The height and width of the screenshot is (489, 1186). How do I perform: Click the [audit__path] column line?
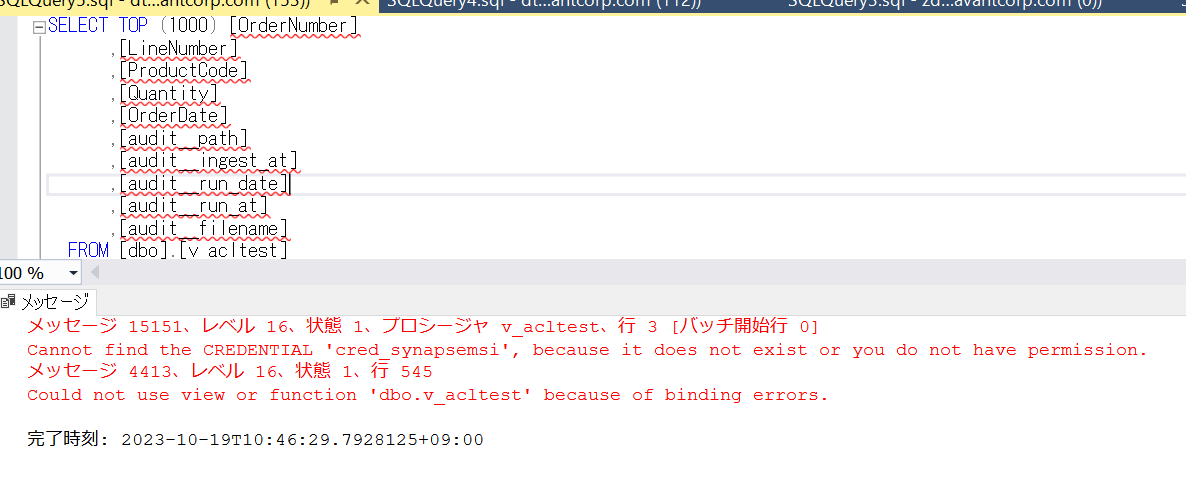(x=184, y=138)
